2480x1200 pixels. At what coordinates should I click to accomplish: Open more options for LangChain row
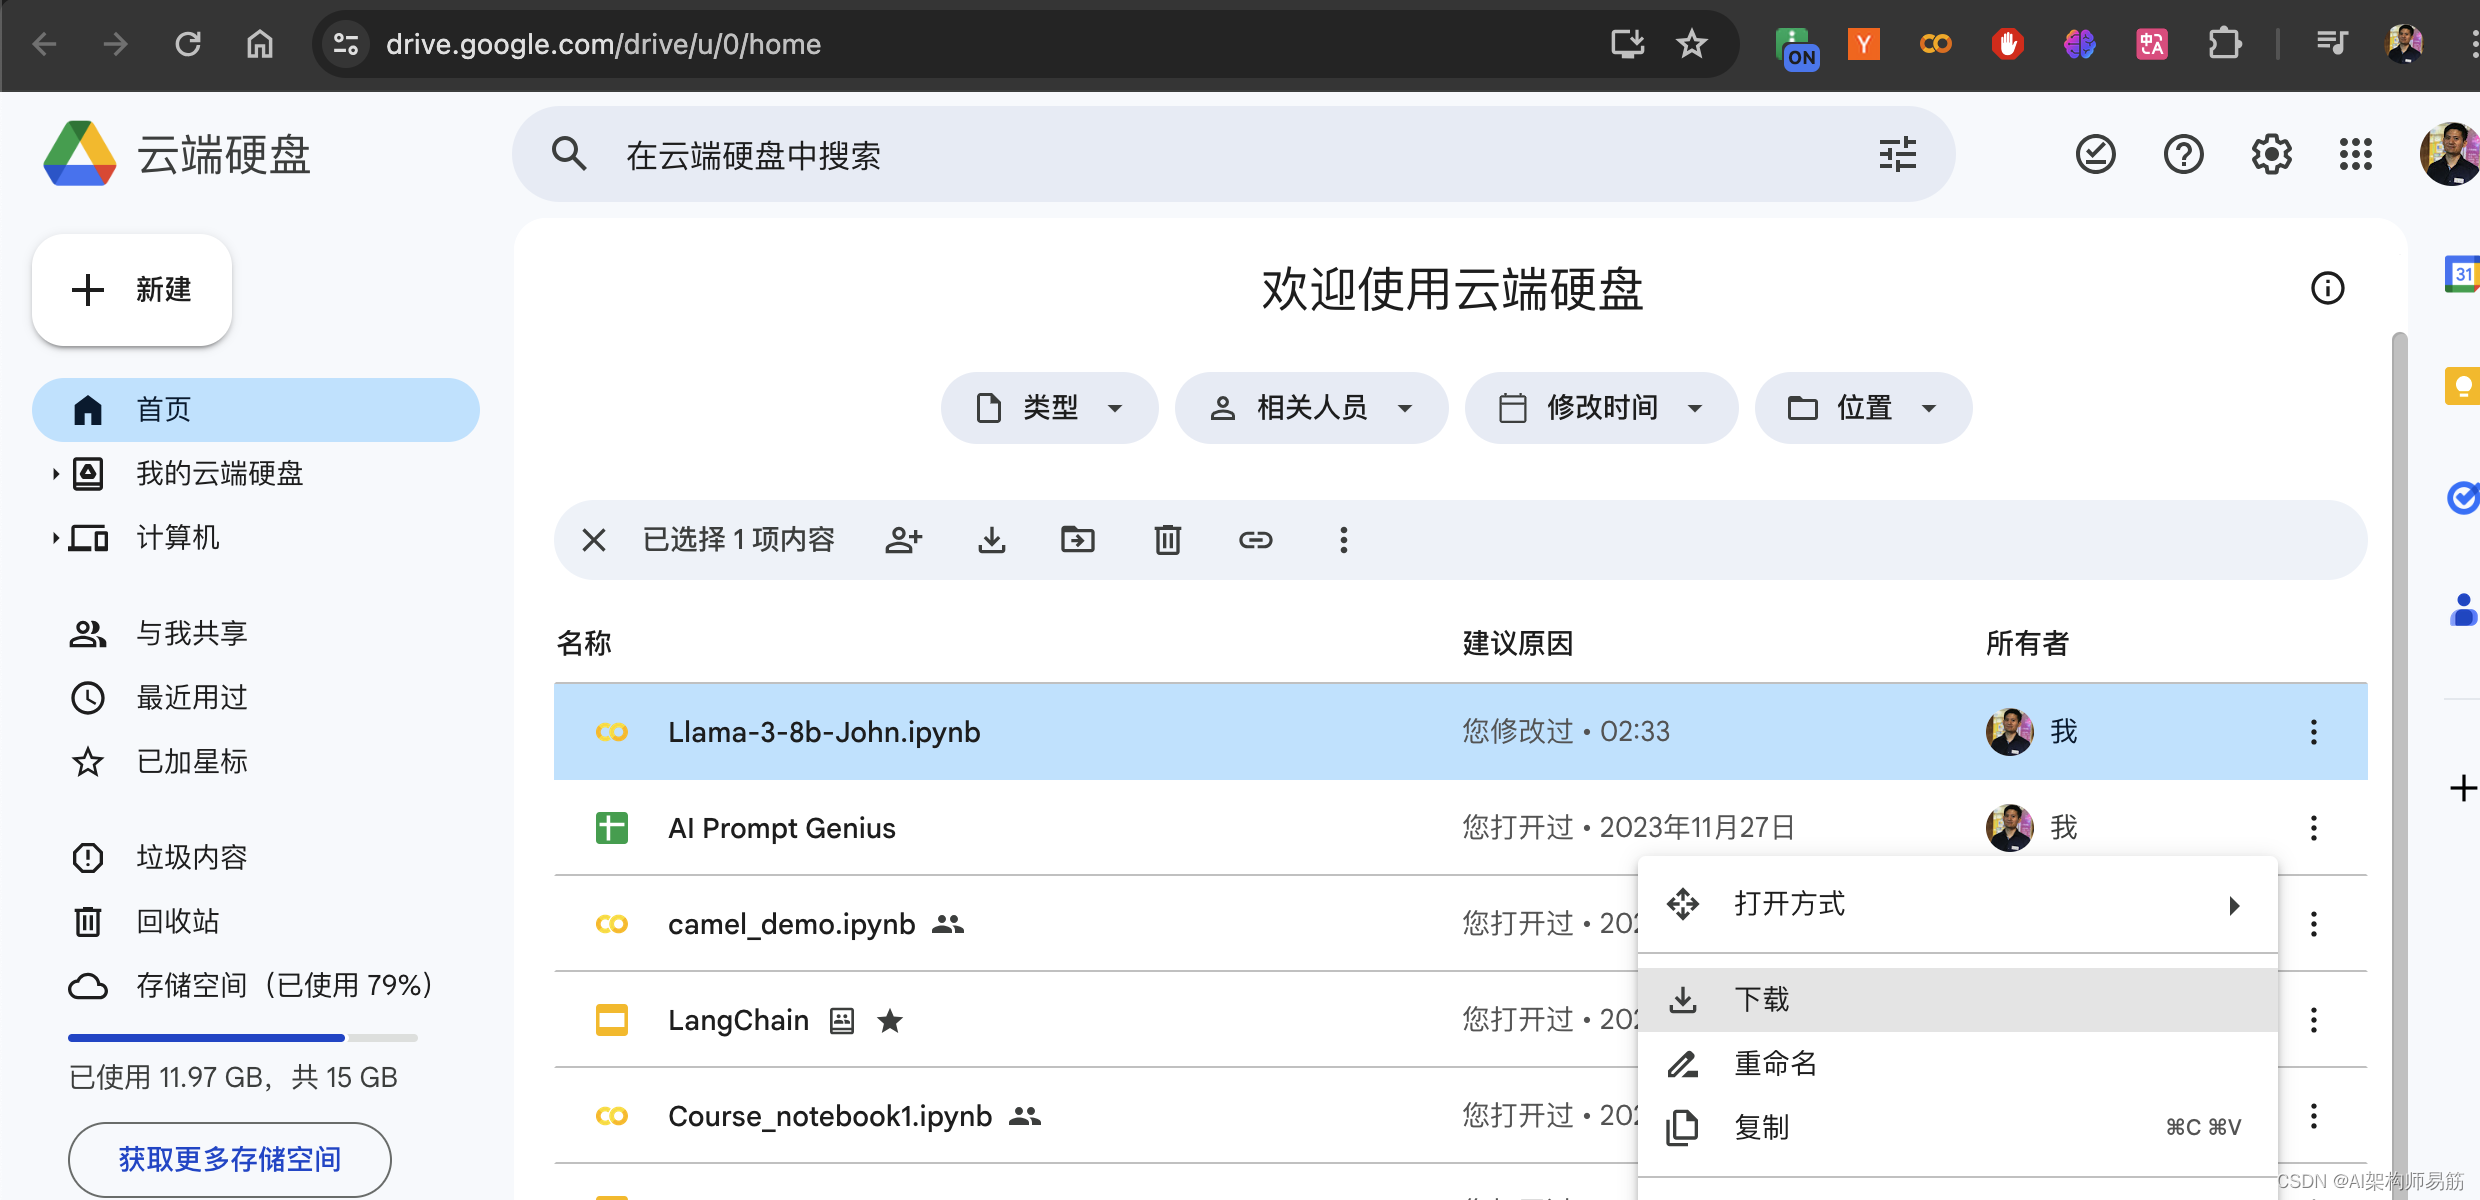click(2313, 1020)
